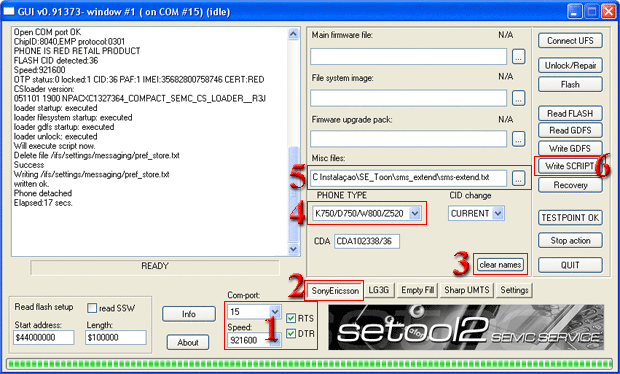Close the GUI window
This screenshot has height=374, width=620.
coord(609,11)
